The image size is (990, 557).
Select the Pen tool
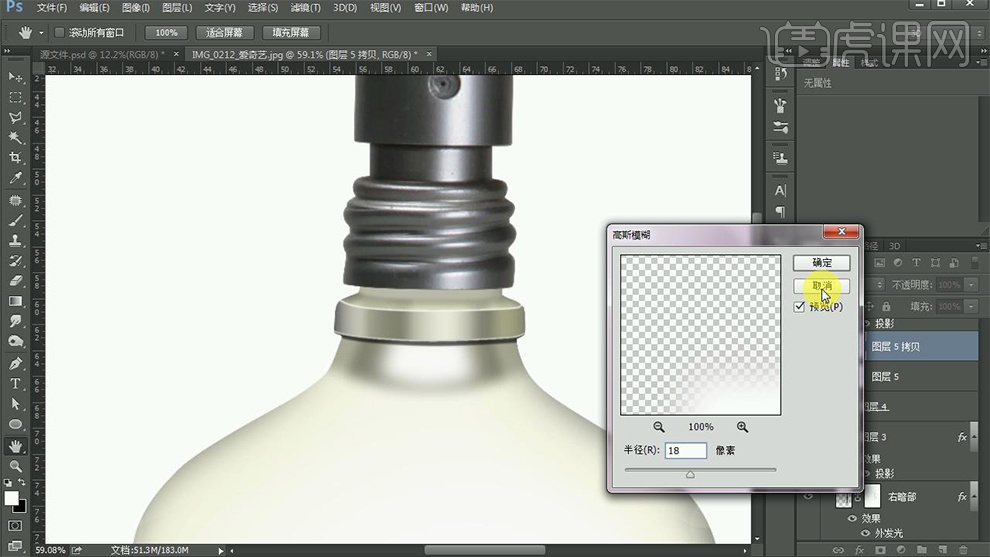(16, 363)
